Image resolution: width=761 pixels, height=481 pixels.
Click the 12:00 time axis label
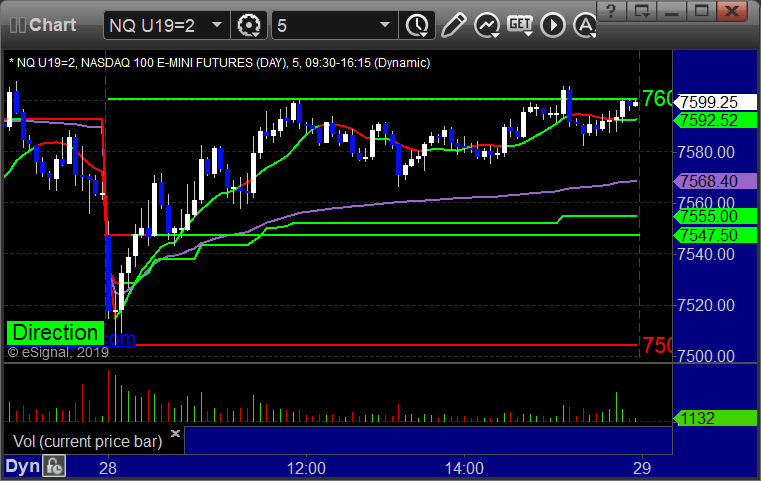pos(306,468)
